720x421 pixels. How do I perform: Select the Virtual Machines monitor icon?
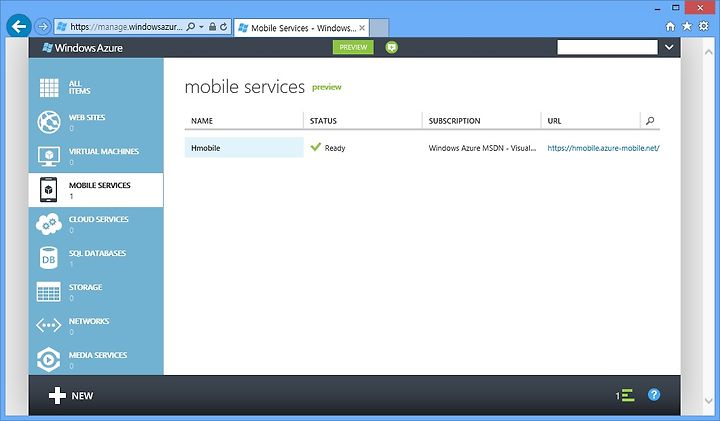(49, 156)
